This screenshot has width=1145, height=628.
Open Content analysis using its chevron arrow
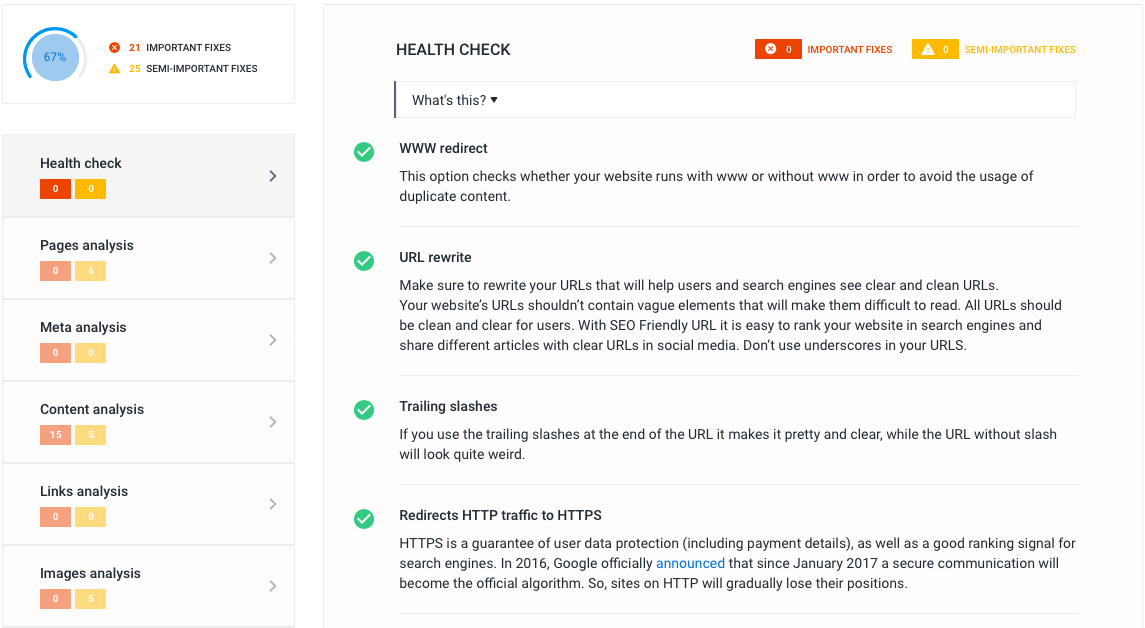tap(273, 422)
